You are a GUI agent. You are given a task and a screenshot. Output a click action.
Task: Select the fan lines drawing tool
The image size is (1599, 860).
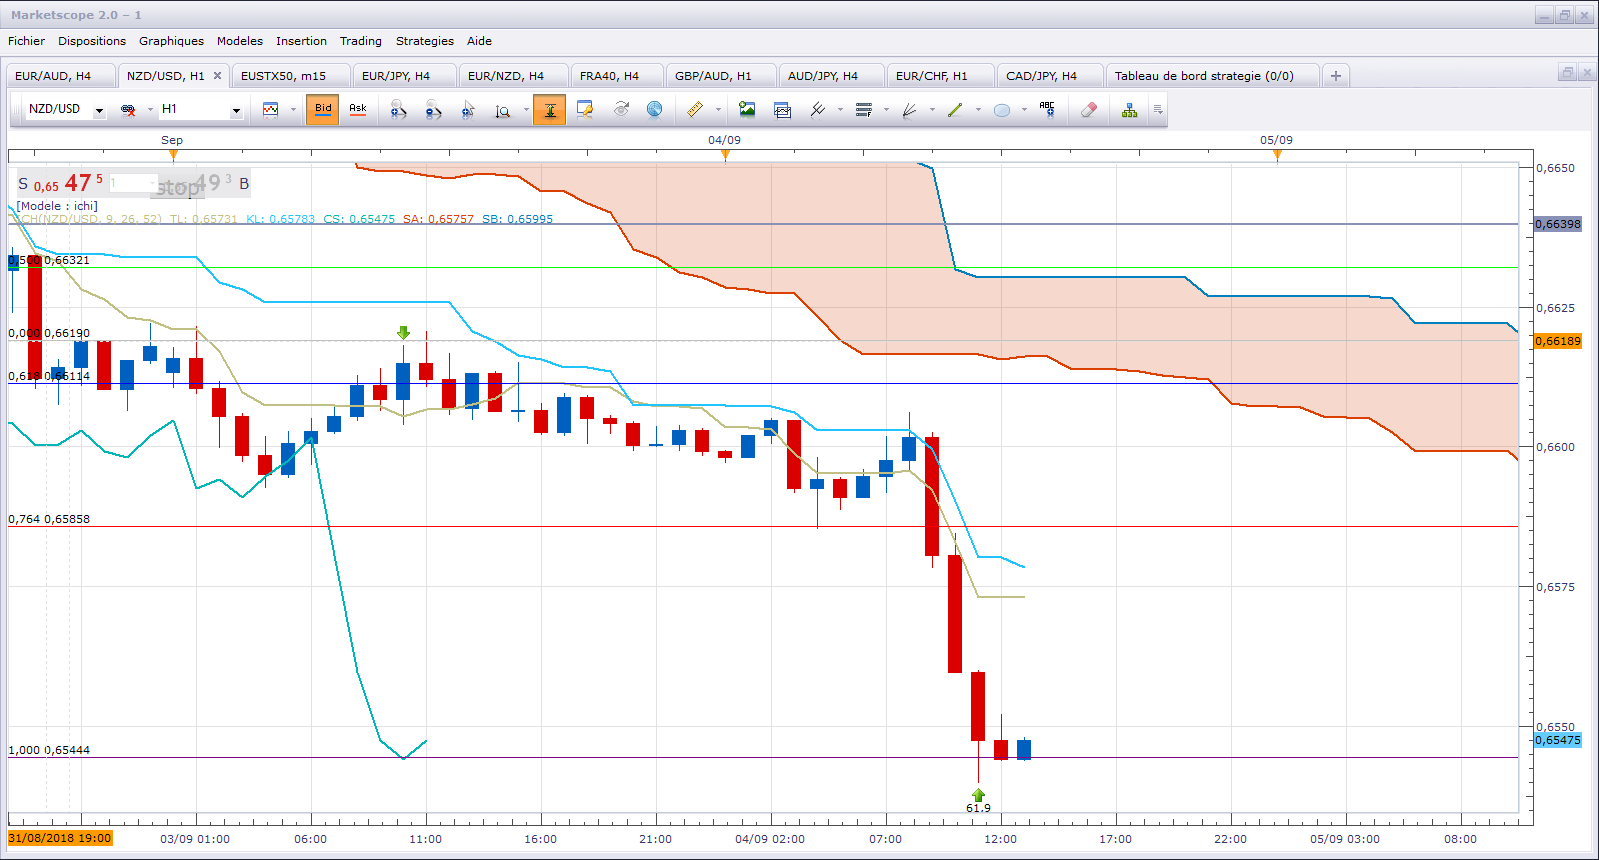(x=909, y=110)
